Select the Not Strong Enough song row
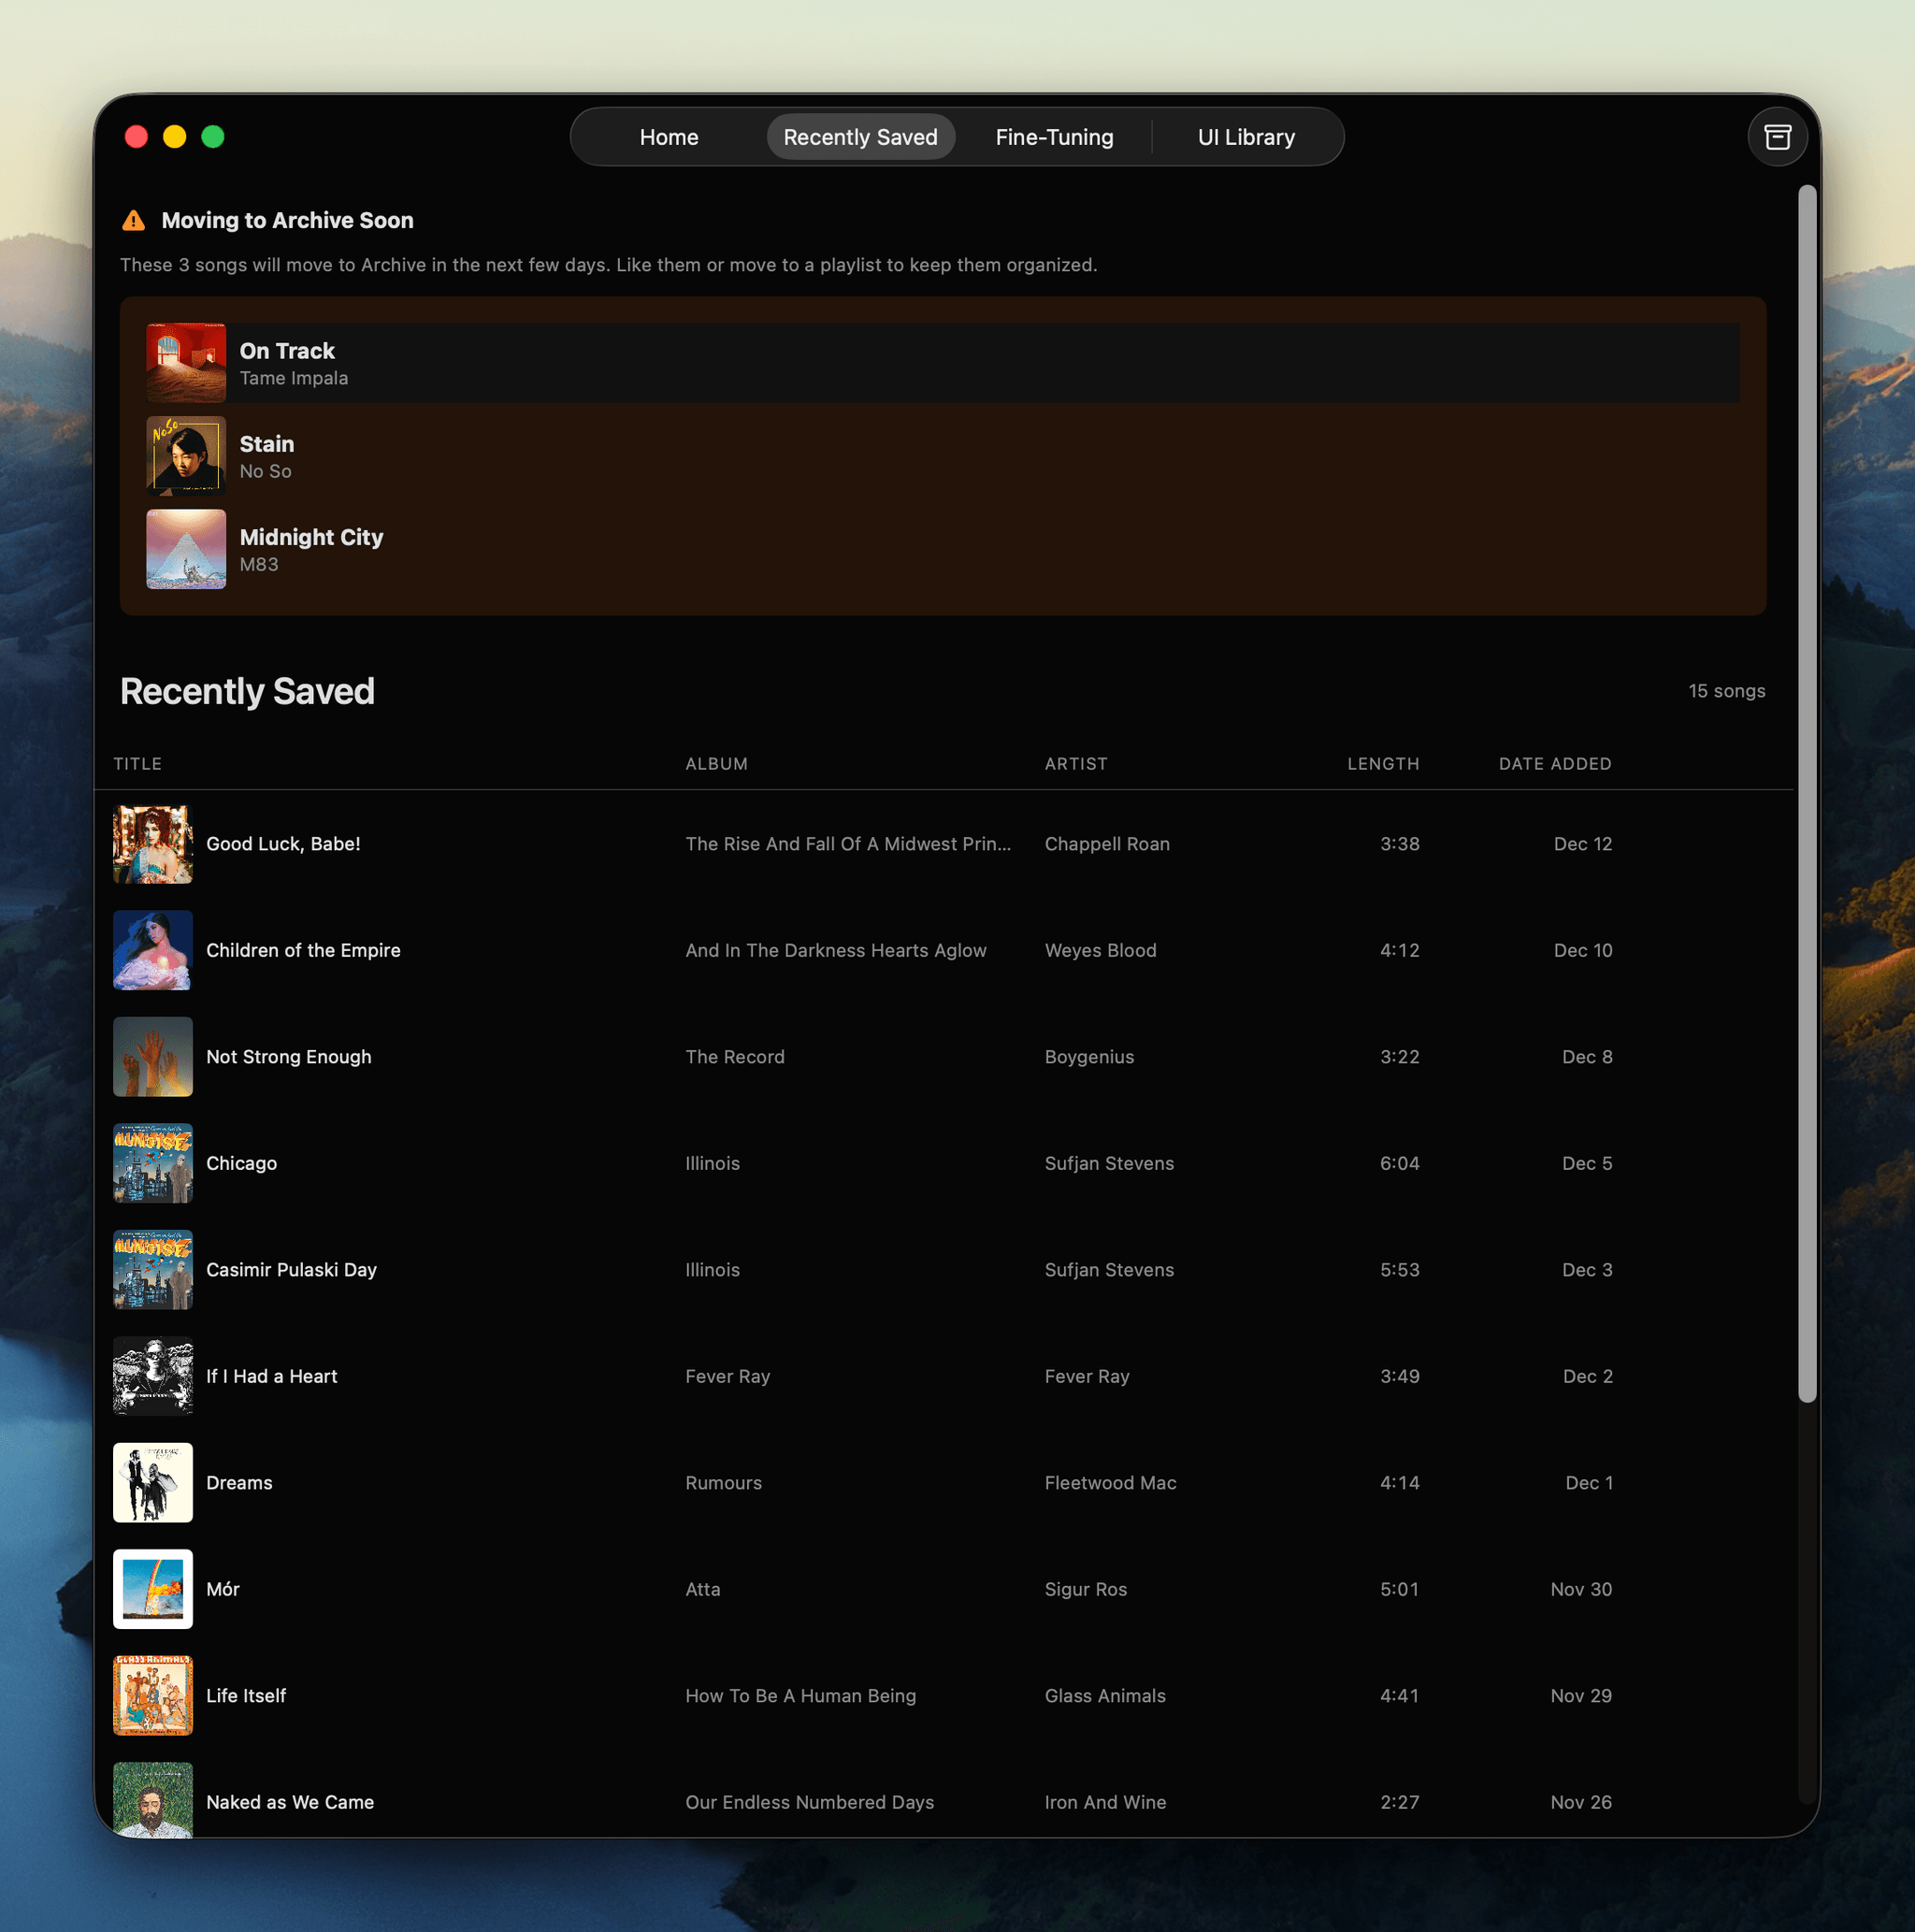This screenshot has height=1932, width=1915. pos(700,1056)
